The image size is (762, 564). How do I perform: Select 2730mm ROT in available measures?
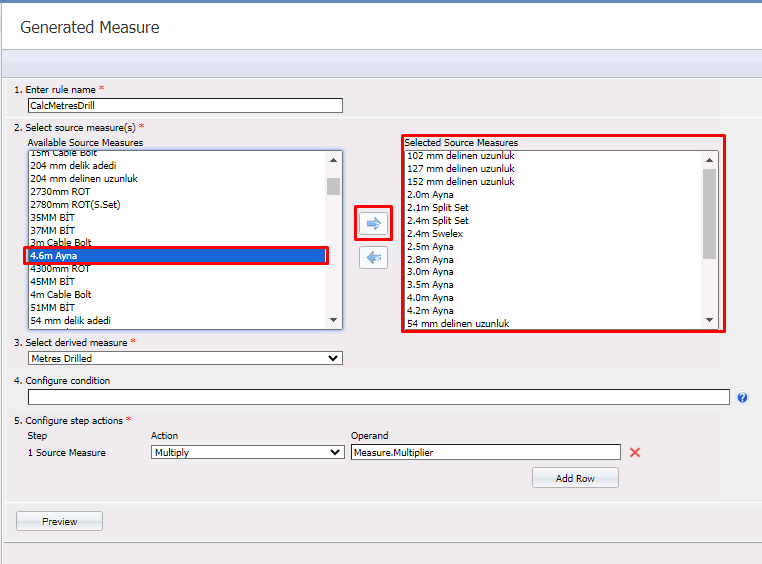click(60, 191)
